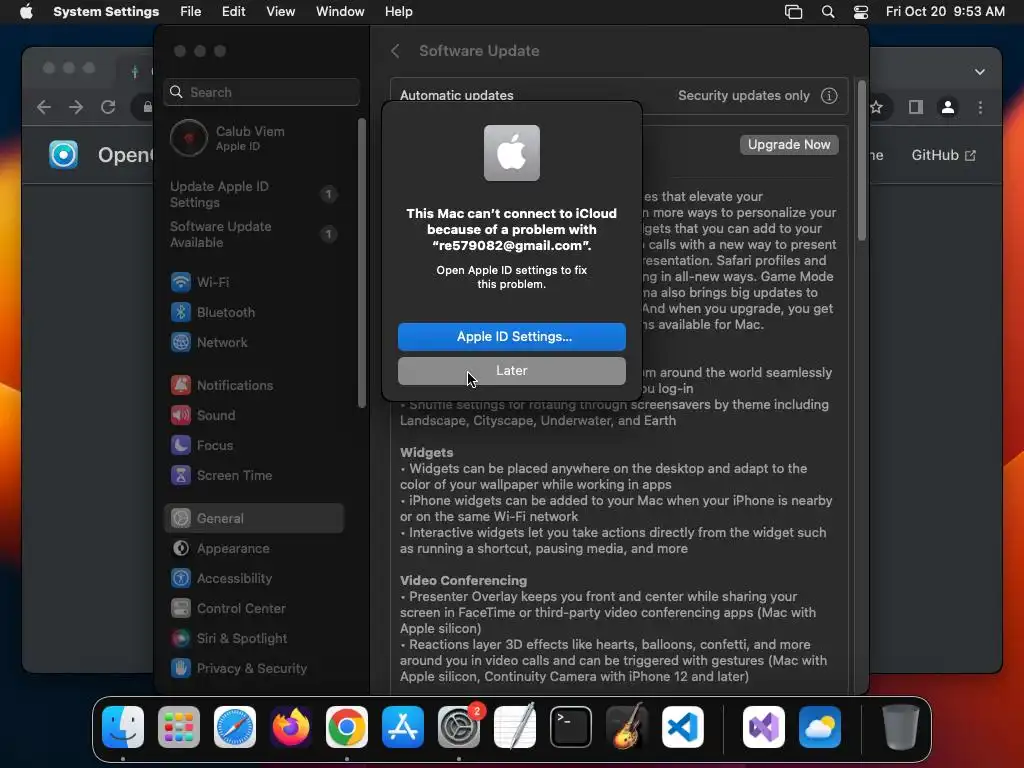Screen dimensions: 1024x768
Task: Select Network in the settings sidebar
Action: [x=253, y=342]
